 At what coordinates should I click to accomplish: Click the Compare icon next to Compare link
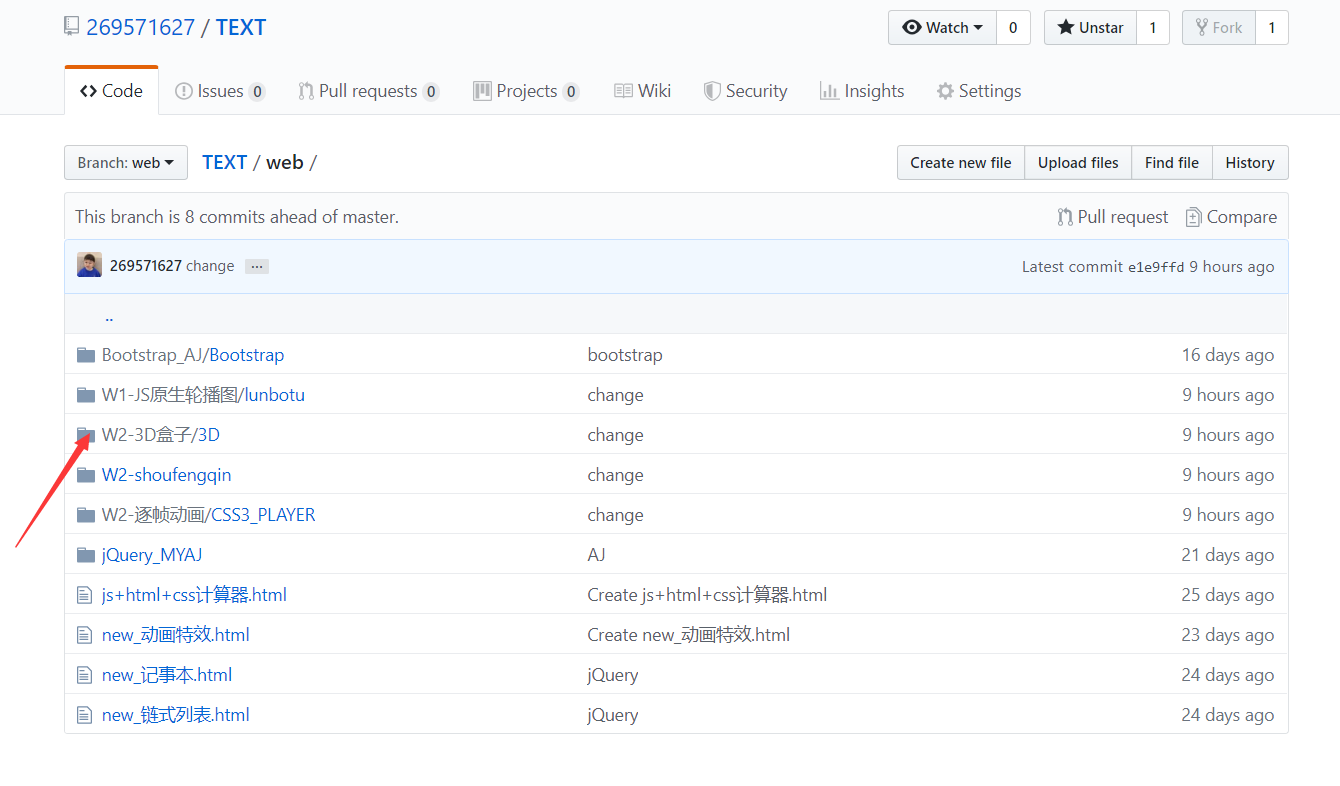click(x=1193, y=216)
